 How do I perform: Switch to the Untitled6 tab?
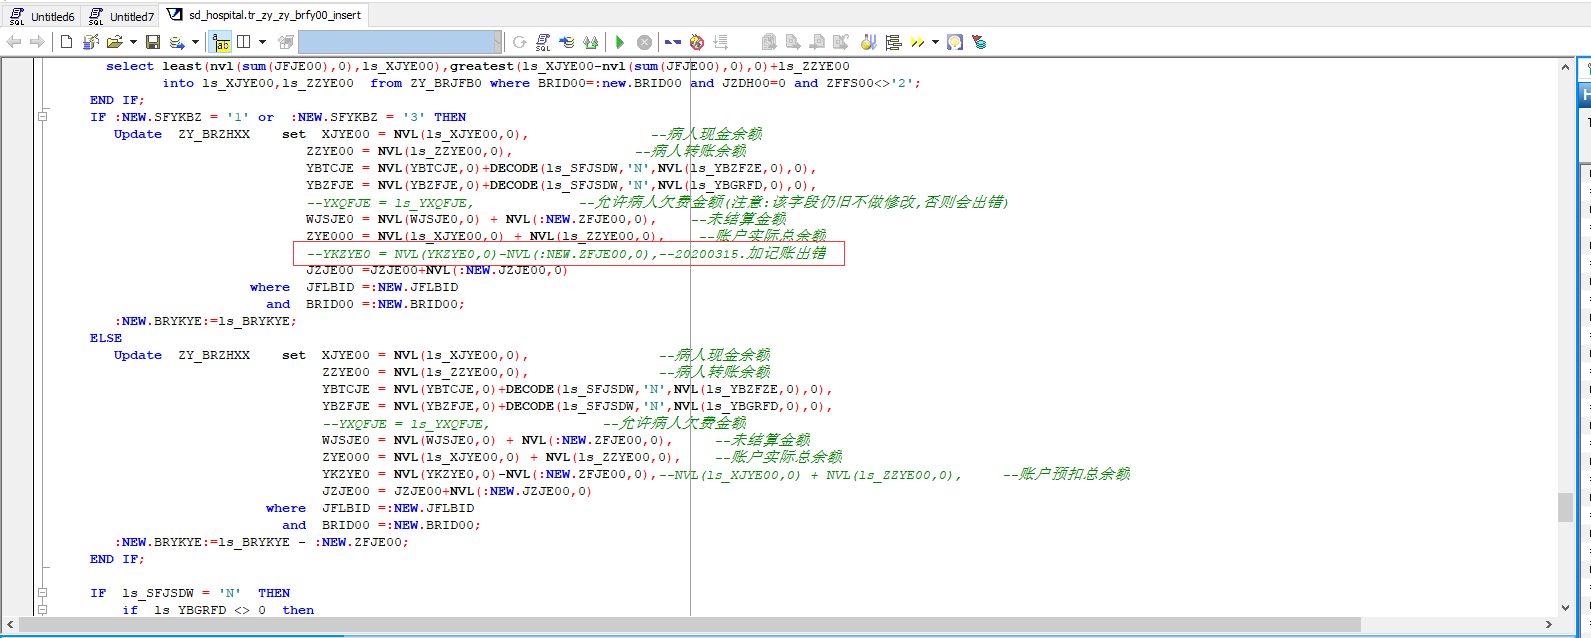(43, 16)
